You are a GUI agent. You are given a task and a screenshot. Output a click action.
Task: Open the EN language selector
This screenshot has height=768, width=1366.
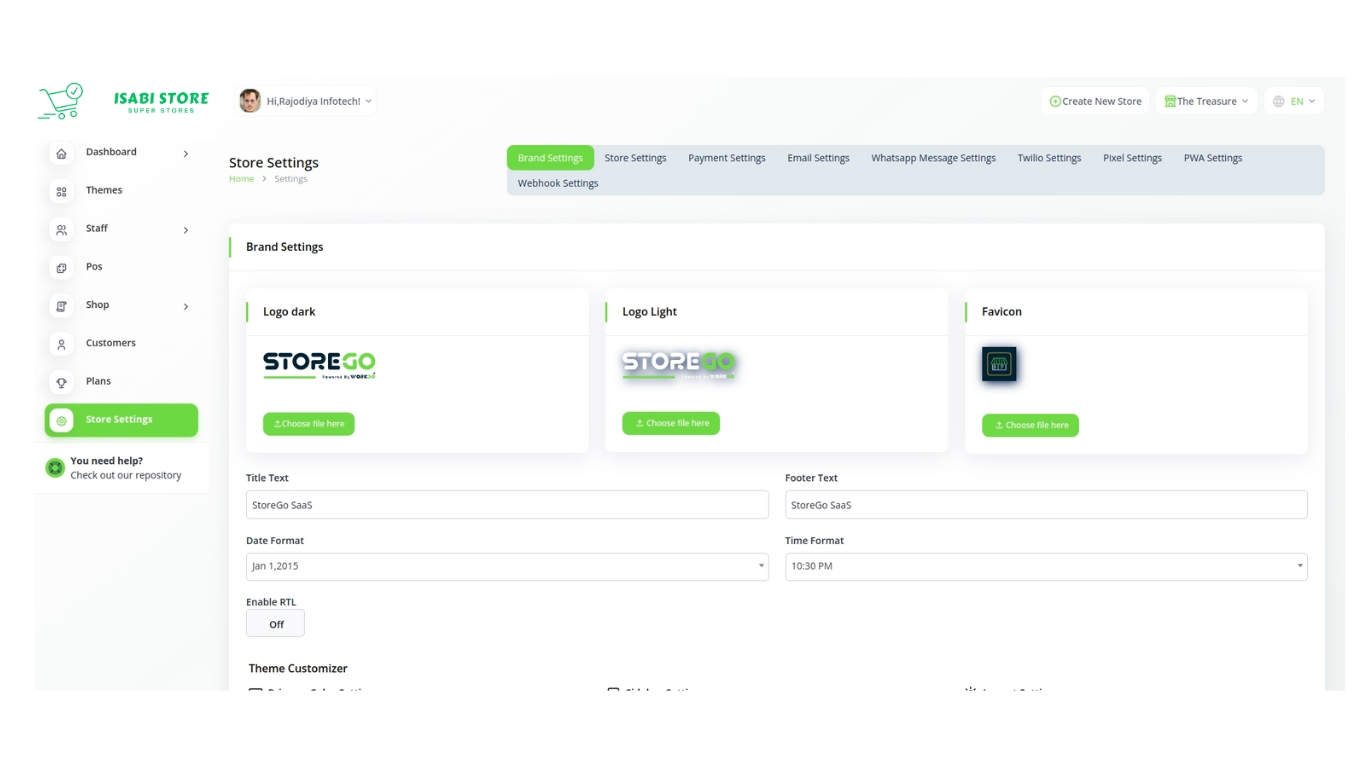tap(1294, 101)
